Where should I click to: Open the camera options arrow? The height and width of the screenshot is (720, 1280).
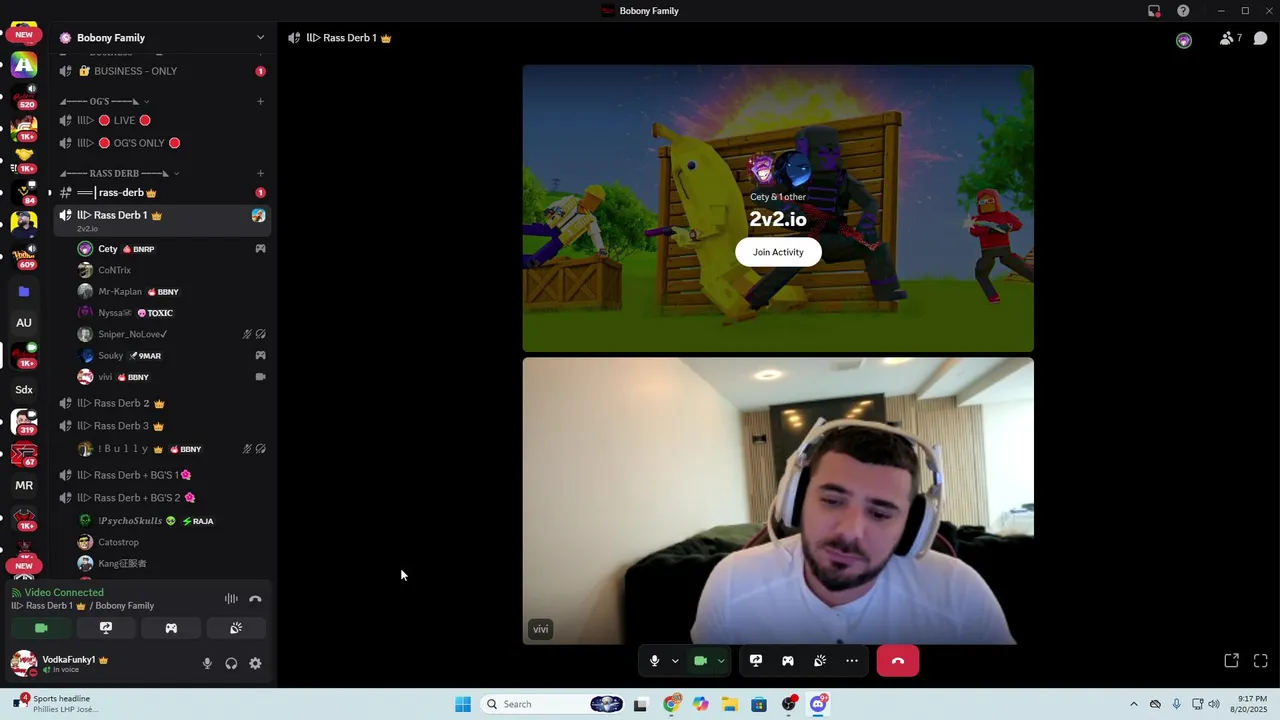pos(721,661)
